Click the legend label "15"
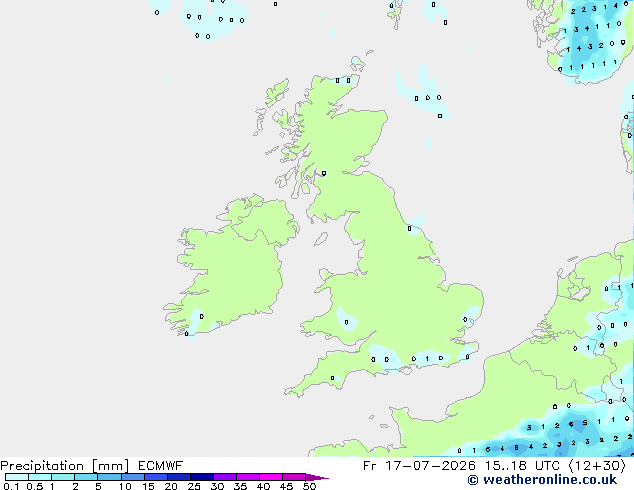This screenshot has height=490, width=634. tap(148, 486)
